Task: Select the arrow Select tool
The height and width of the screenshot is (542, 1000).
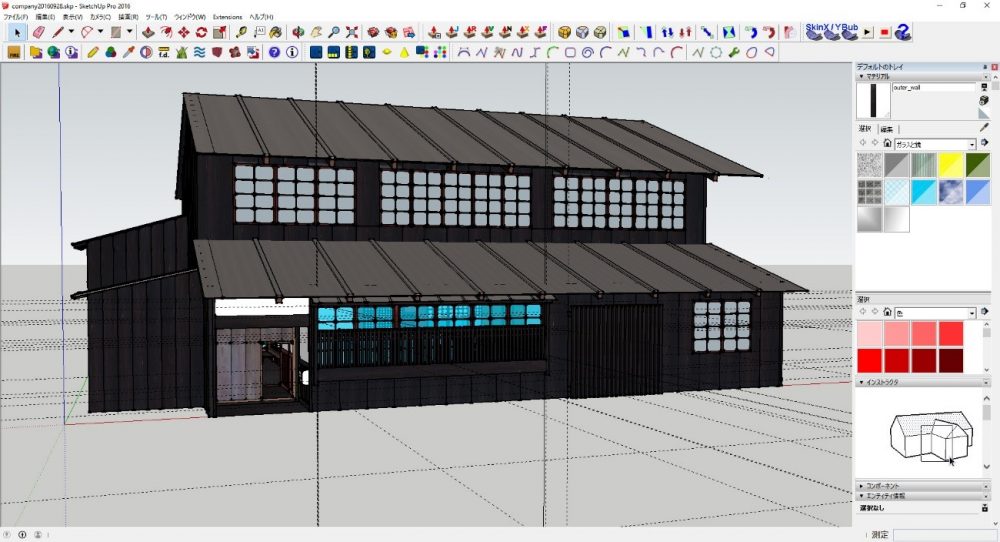Action: point(17,32)
